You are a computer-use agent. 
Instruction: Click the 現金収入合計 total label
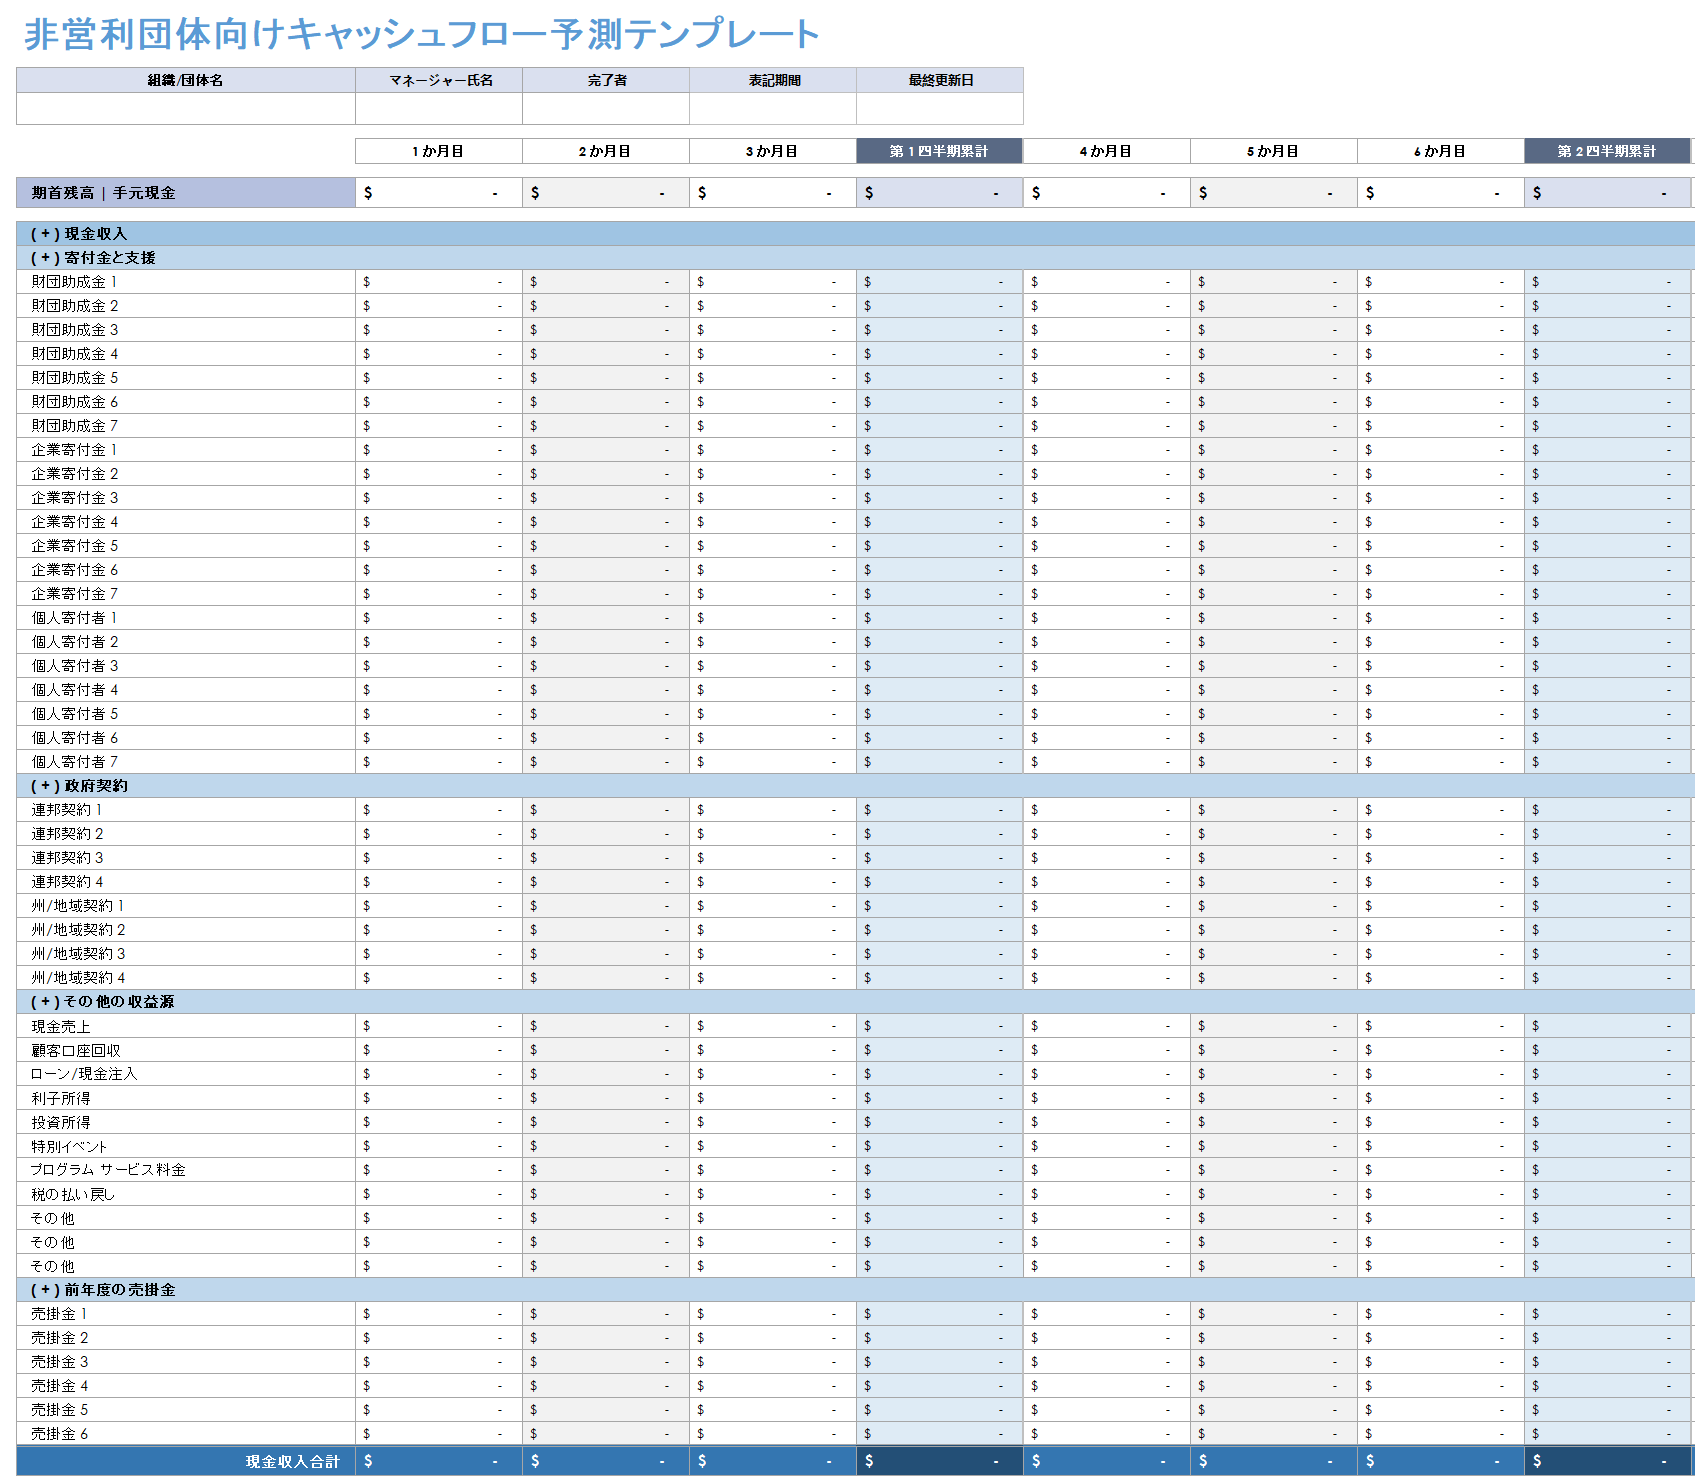click(293, 1462)
